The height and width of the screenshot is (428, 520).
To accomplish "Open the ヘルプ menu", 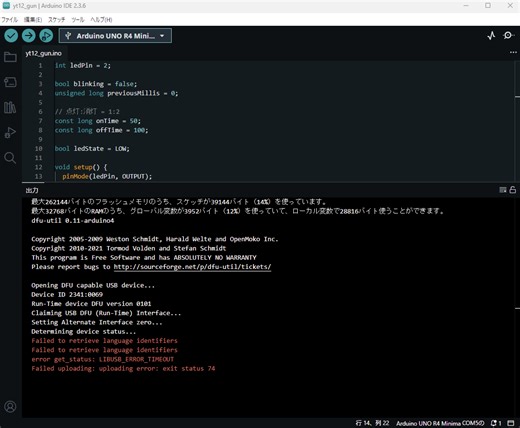I will point(101,20).
